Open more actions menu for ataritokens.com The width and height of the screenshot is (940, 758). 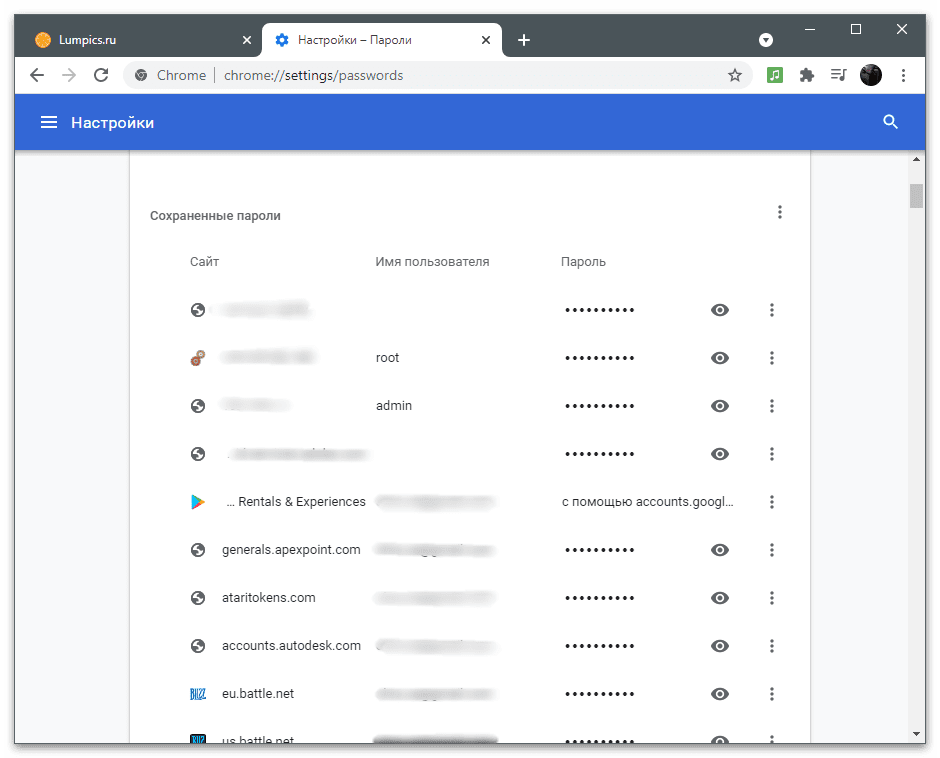[x=772, y=598]
